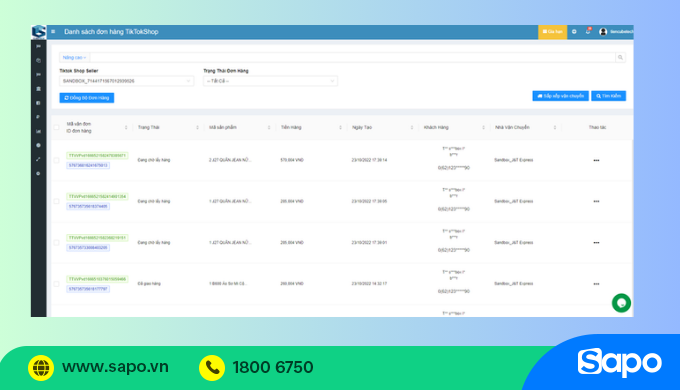Image resolution: width=680 pixels, height=390 pixels.
Task: Tick checkbox for the 17:38:05 order
Action: click(56, 201)
